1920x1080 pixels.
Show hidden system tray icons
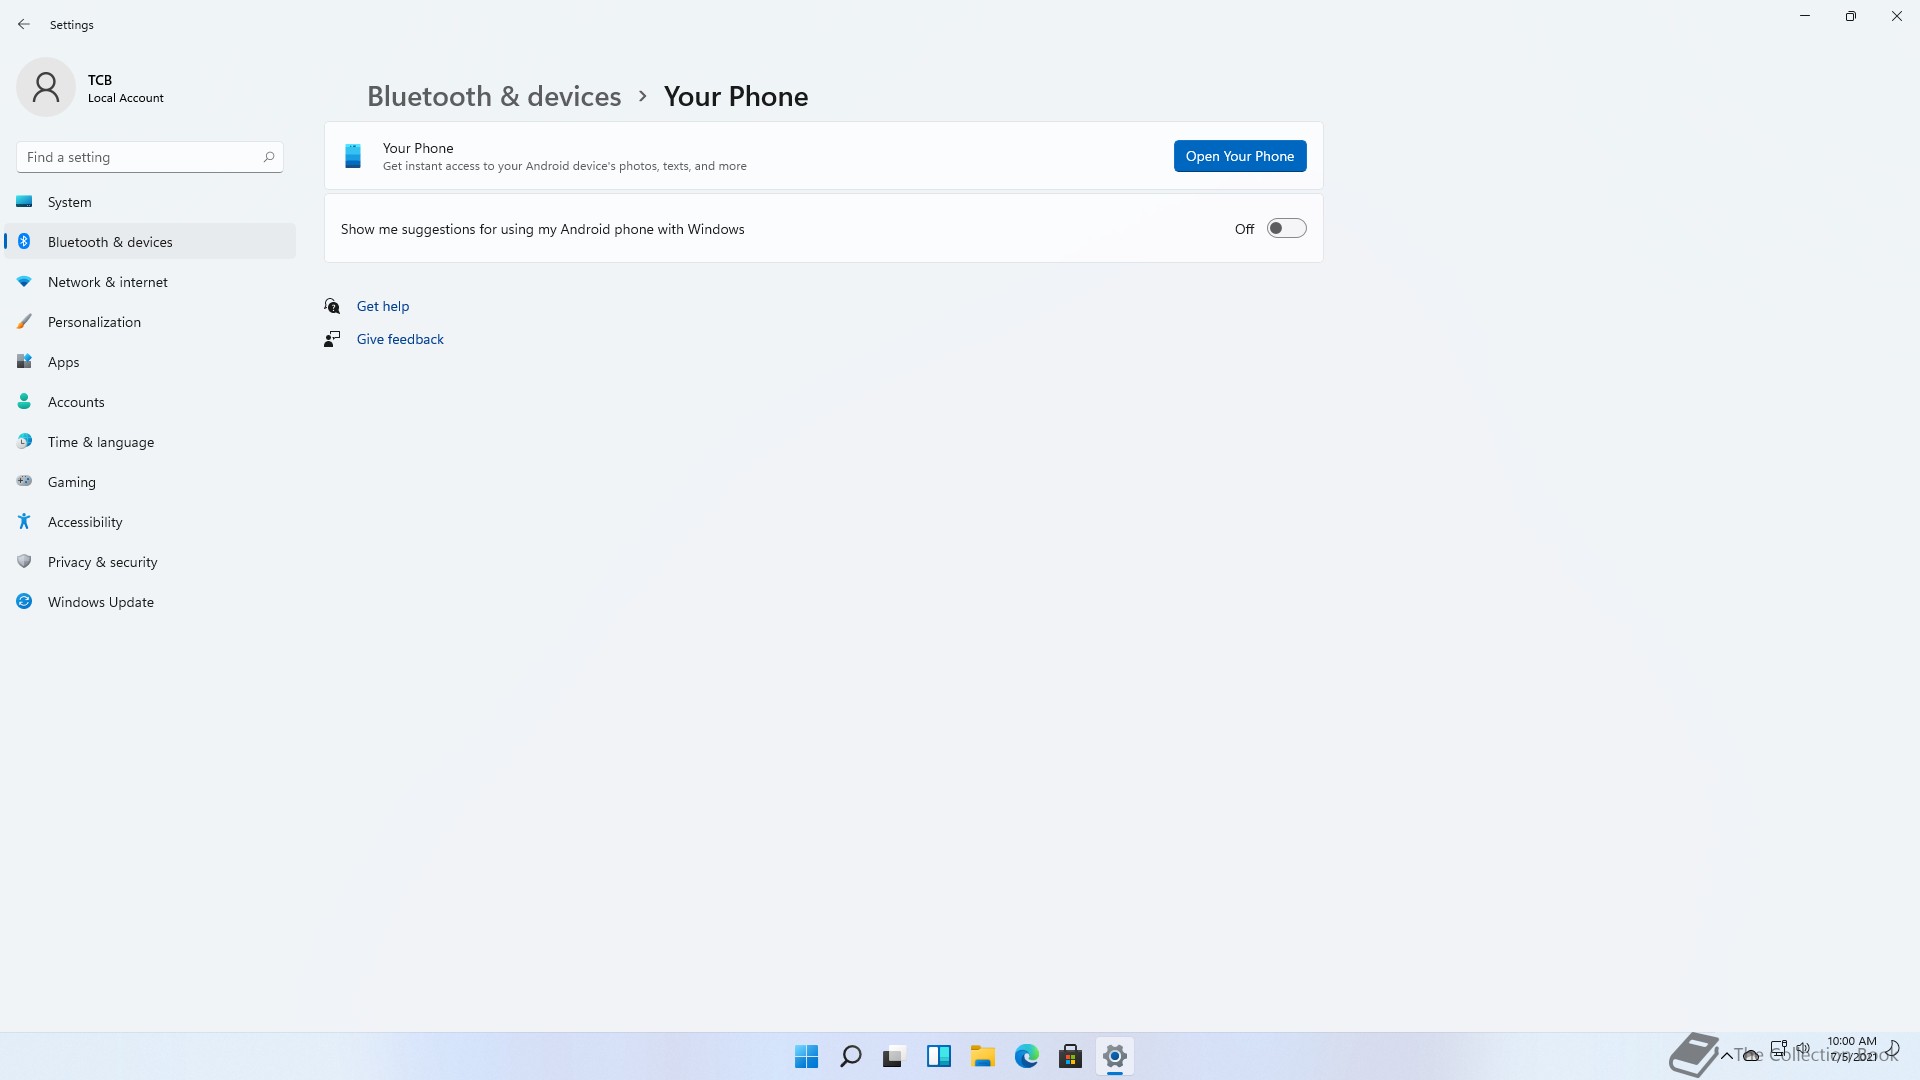tap(1726, 1055)
